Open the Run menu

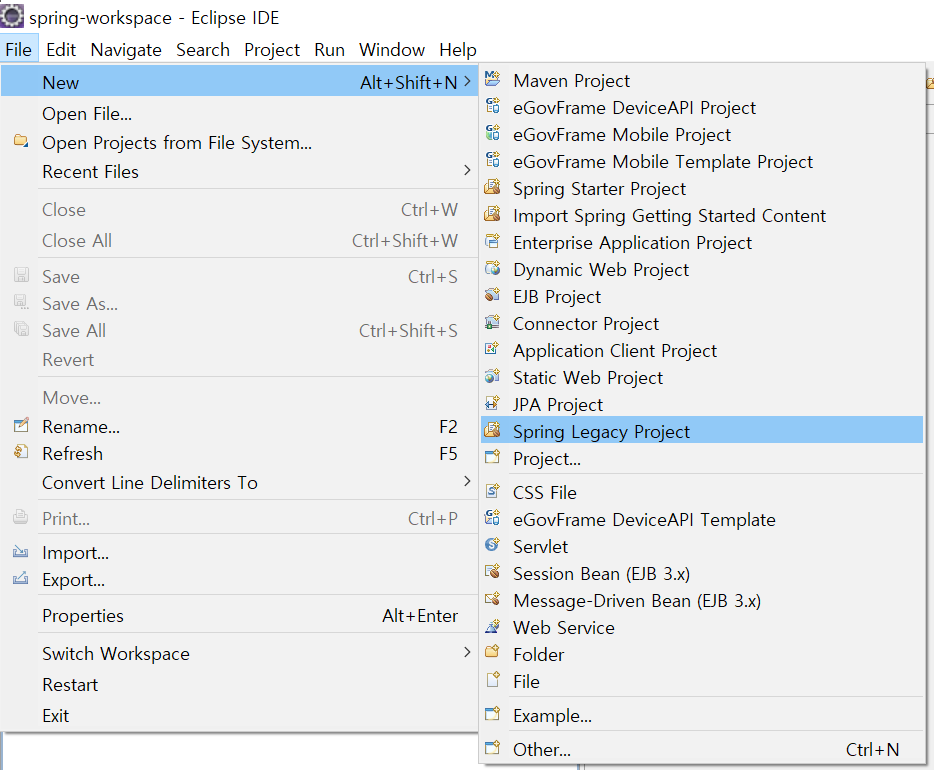click(329, 49)
